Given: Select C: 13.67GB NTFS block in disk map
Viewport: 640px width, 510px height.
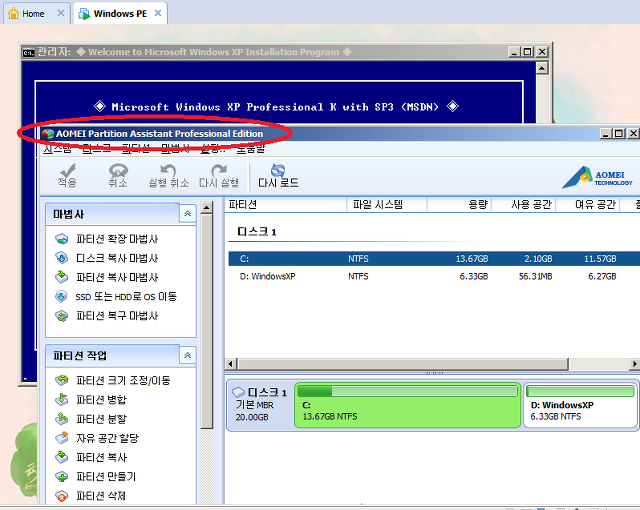Looking at the screenshot, I should click(x=407, y=405).
